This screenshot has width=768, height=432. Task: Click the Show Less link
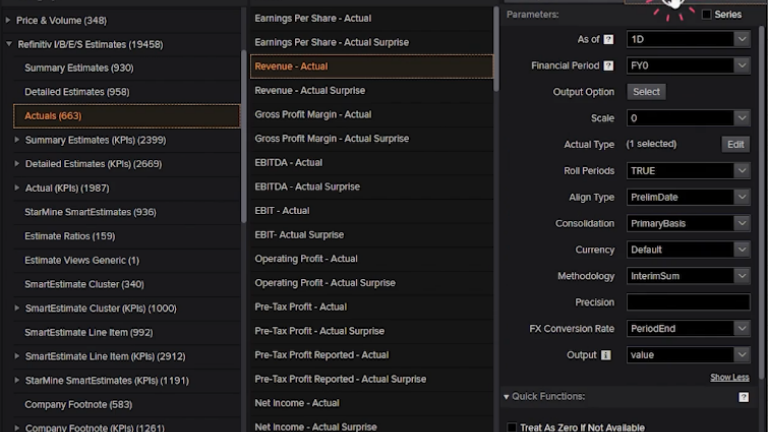(x=729, y=377)
